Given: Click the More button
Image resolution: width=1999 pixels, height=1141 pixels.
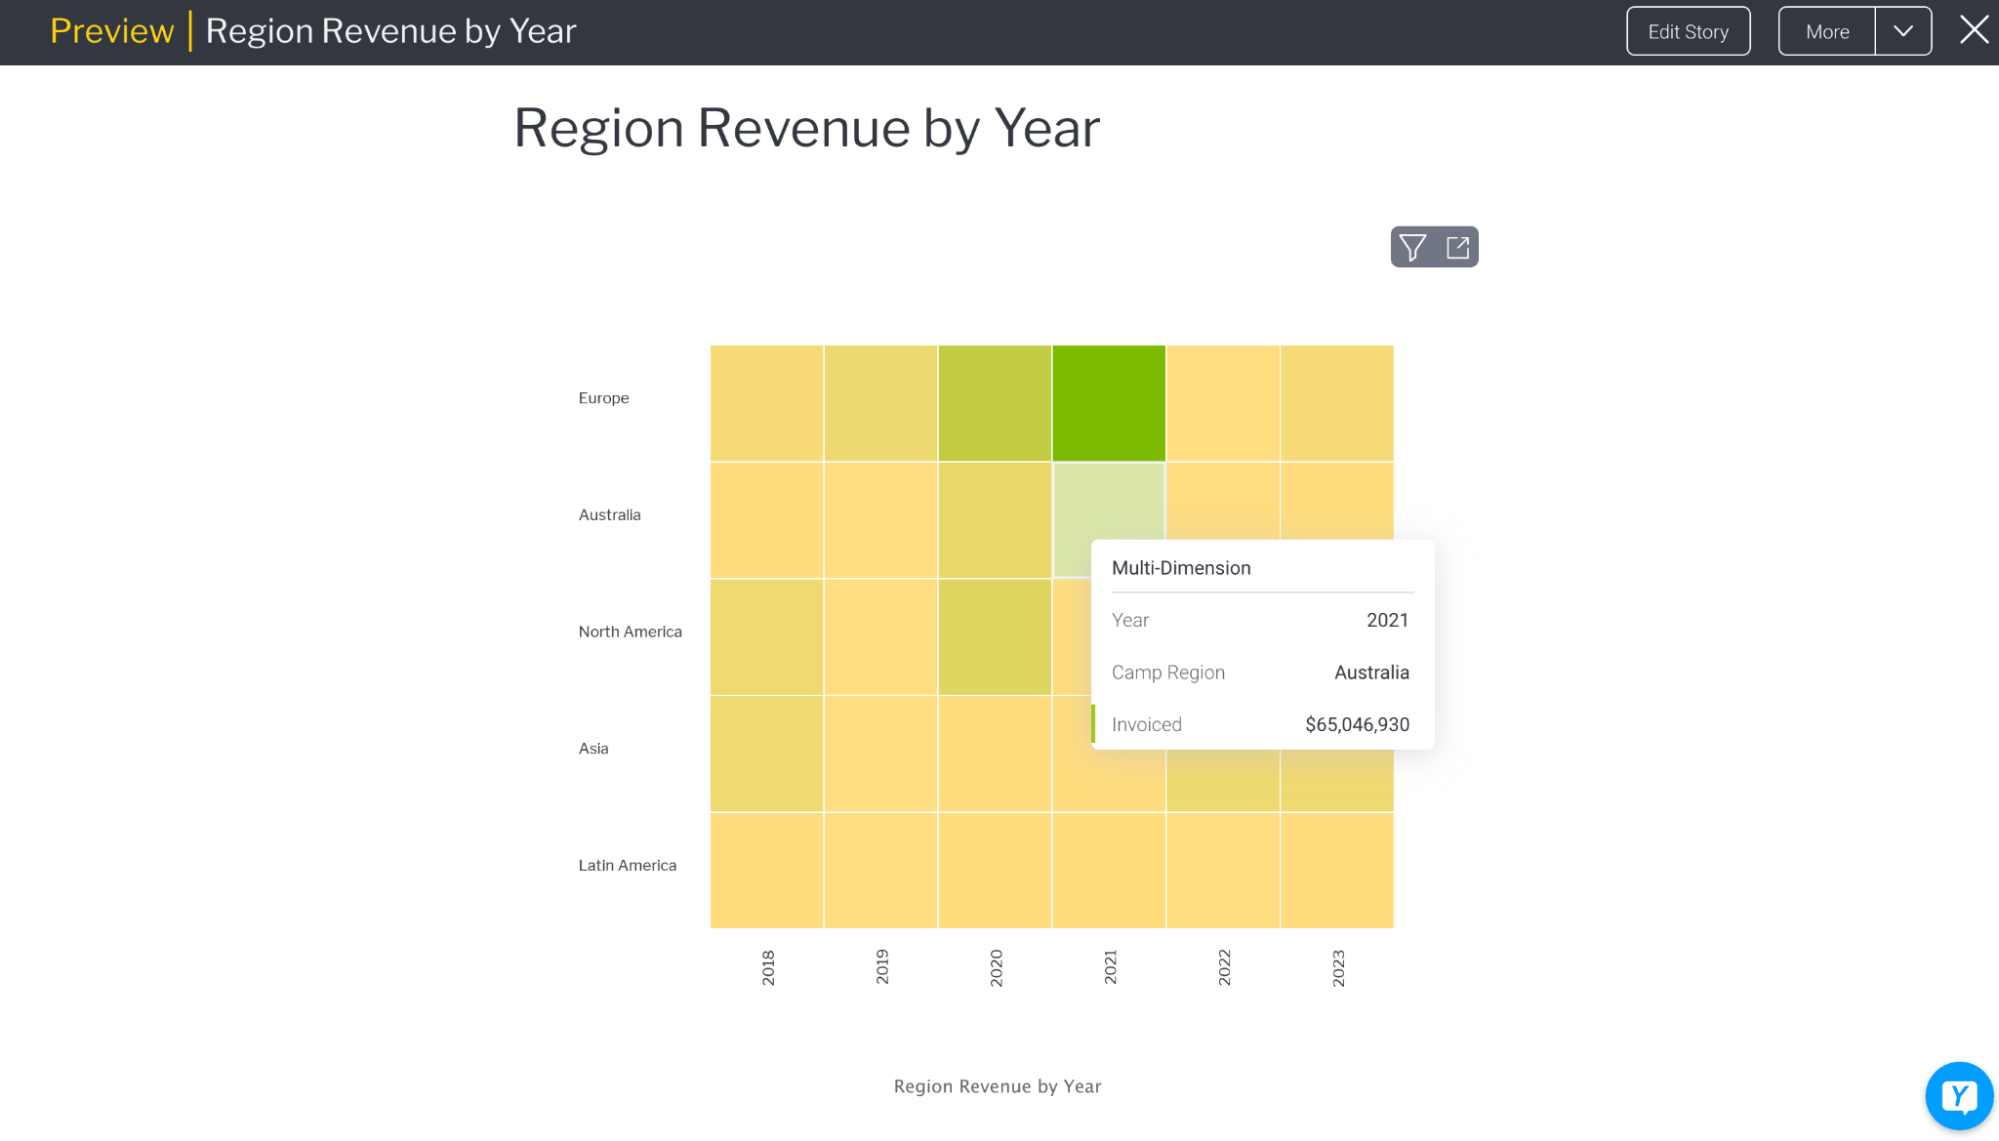Looking at the screenshot, I should coord(1826,31).
